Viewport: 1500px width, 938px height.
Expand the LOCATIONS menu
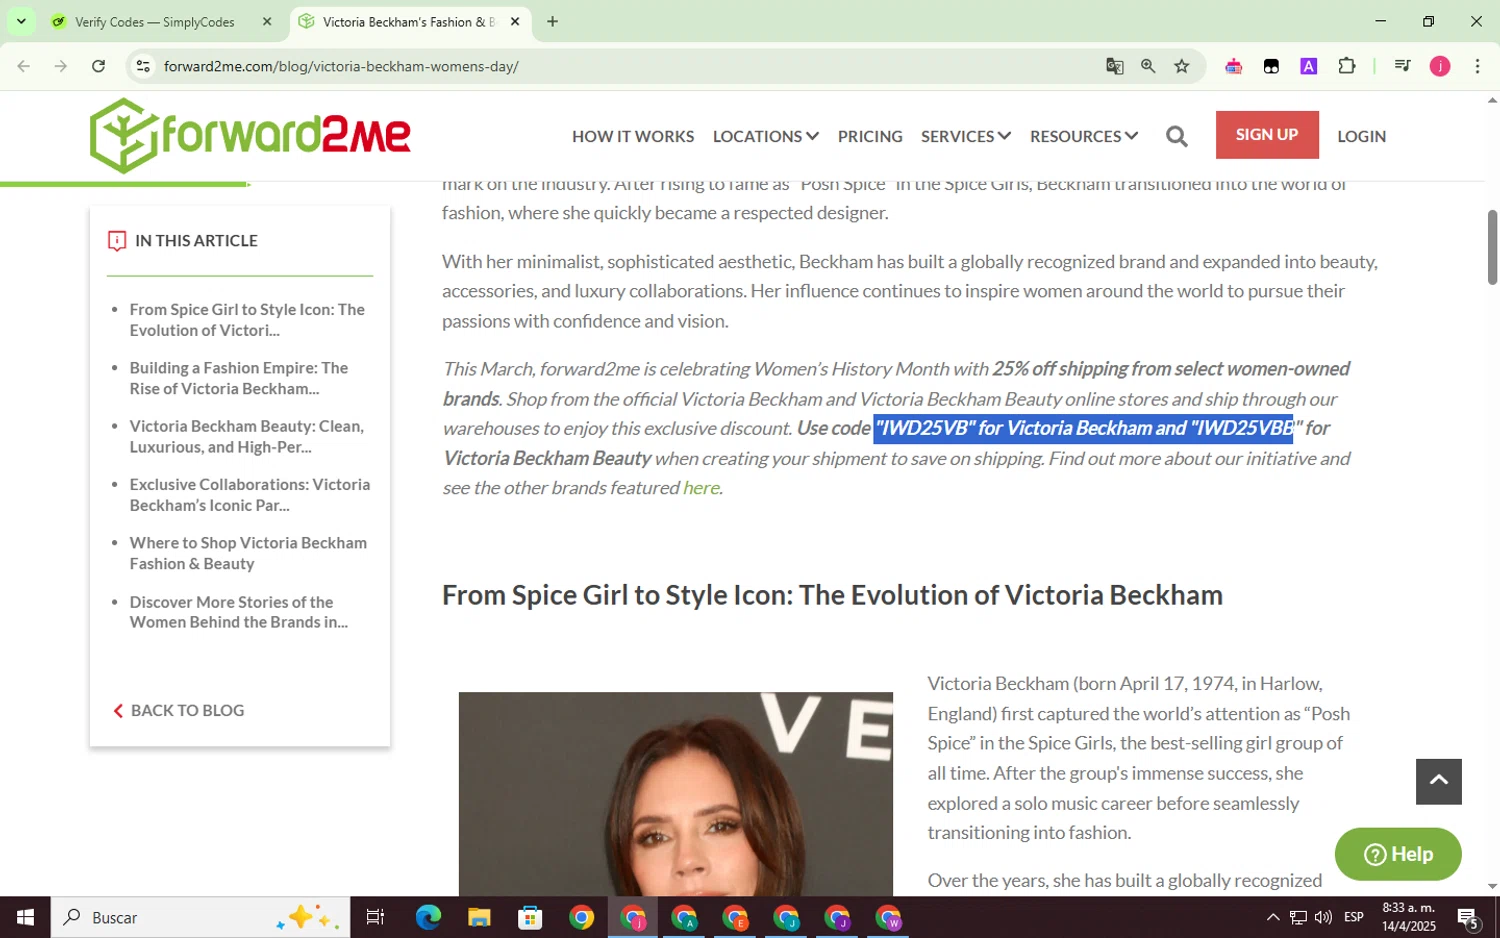766,136
